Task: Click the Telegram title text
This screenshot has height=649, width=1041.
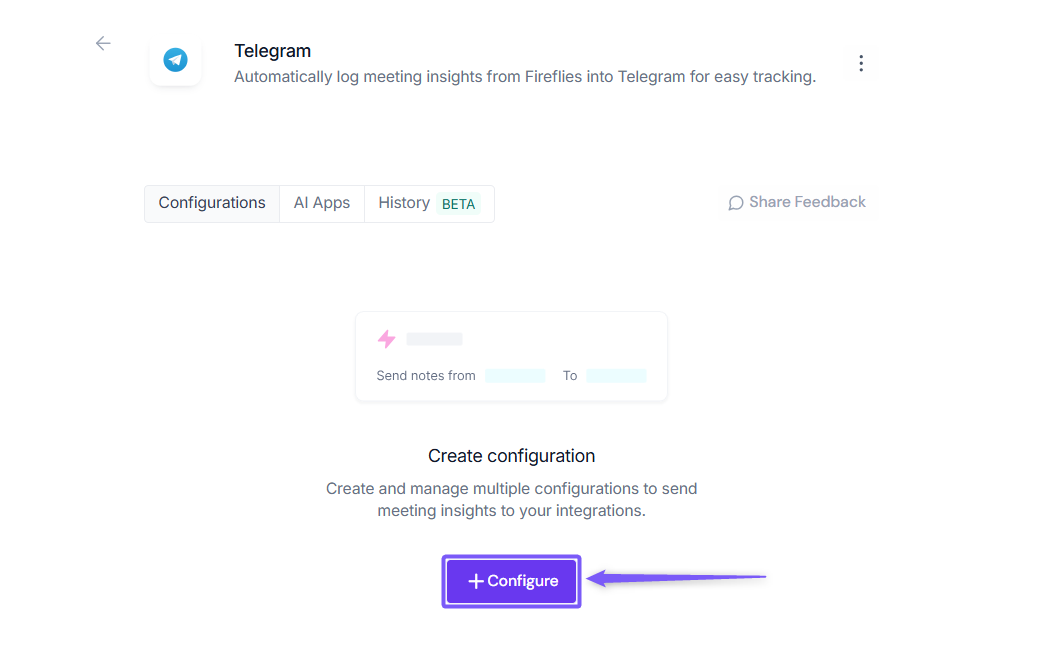Action: point(272,51)
